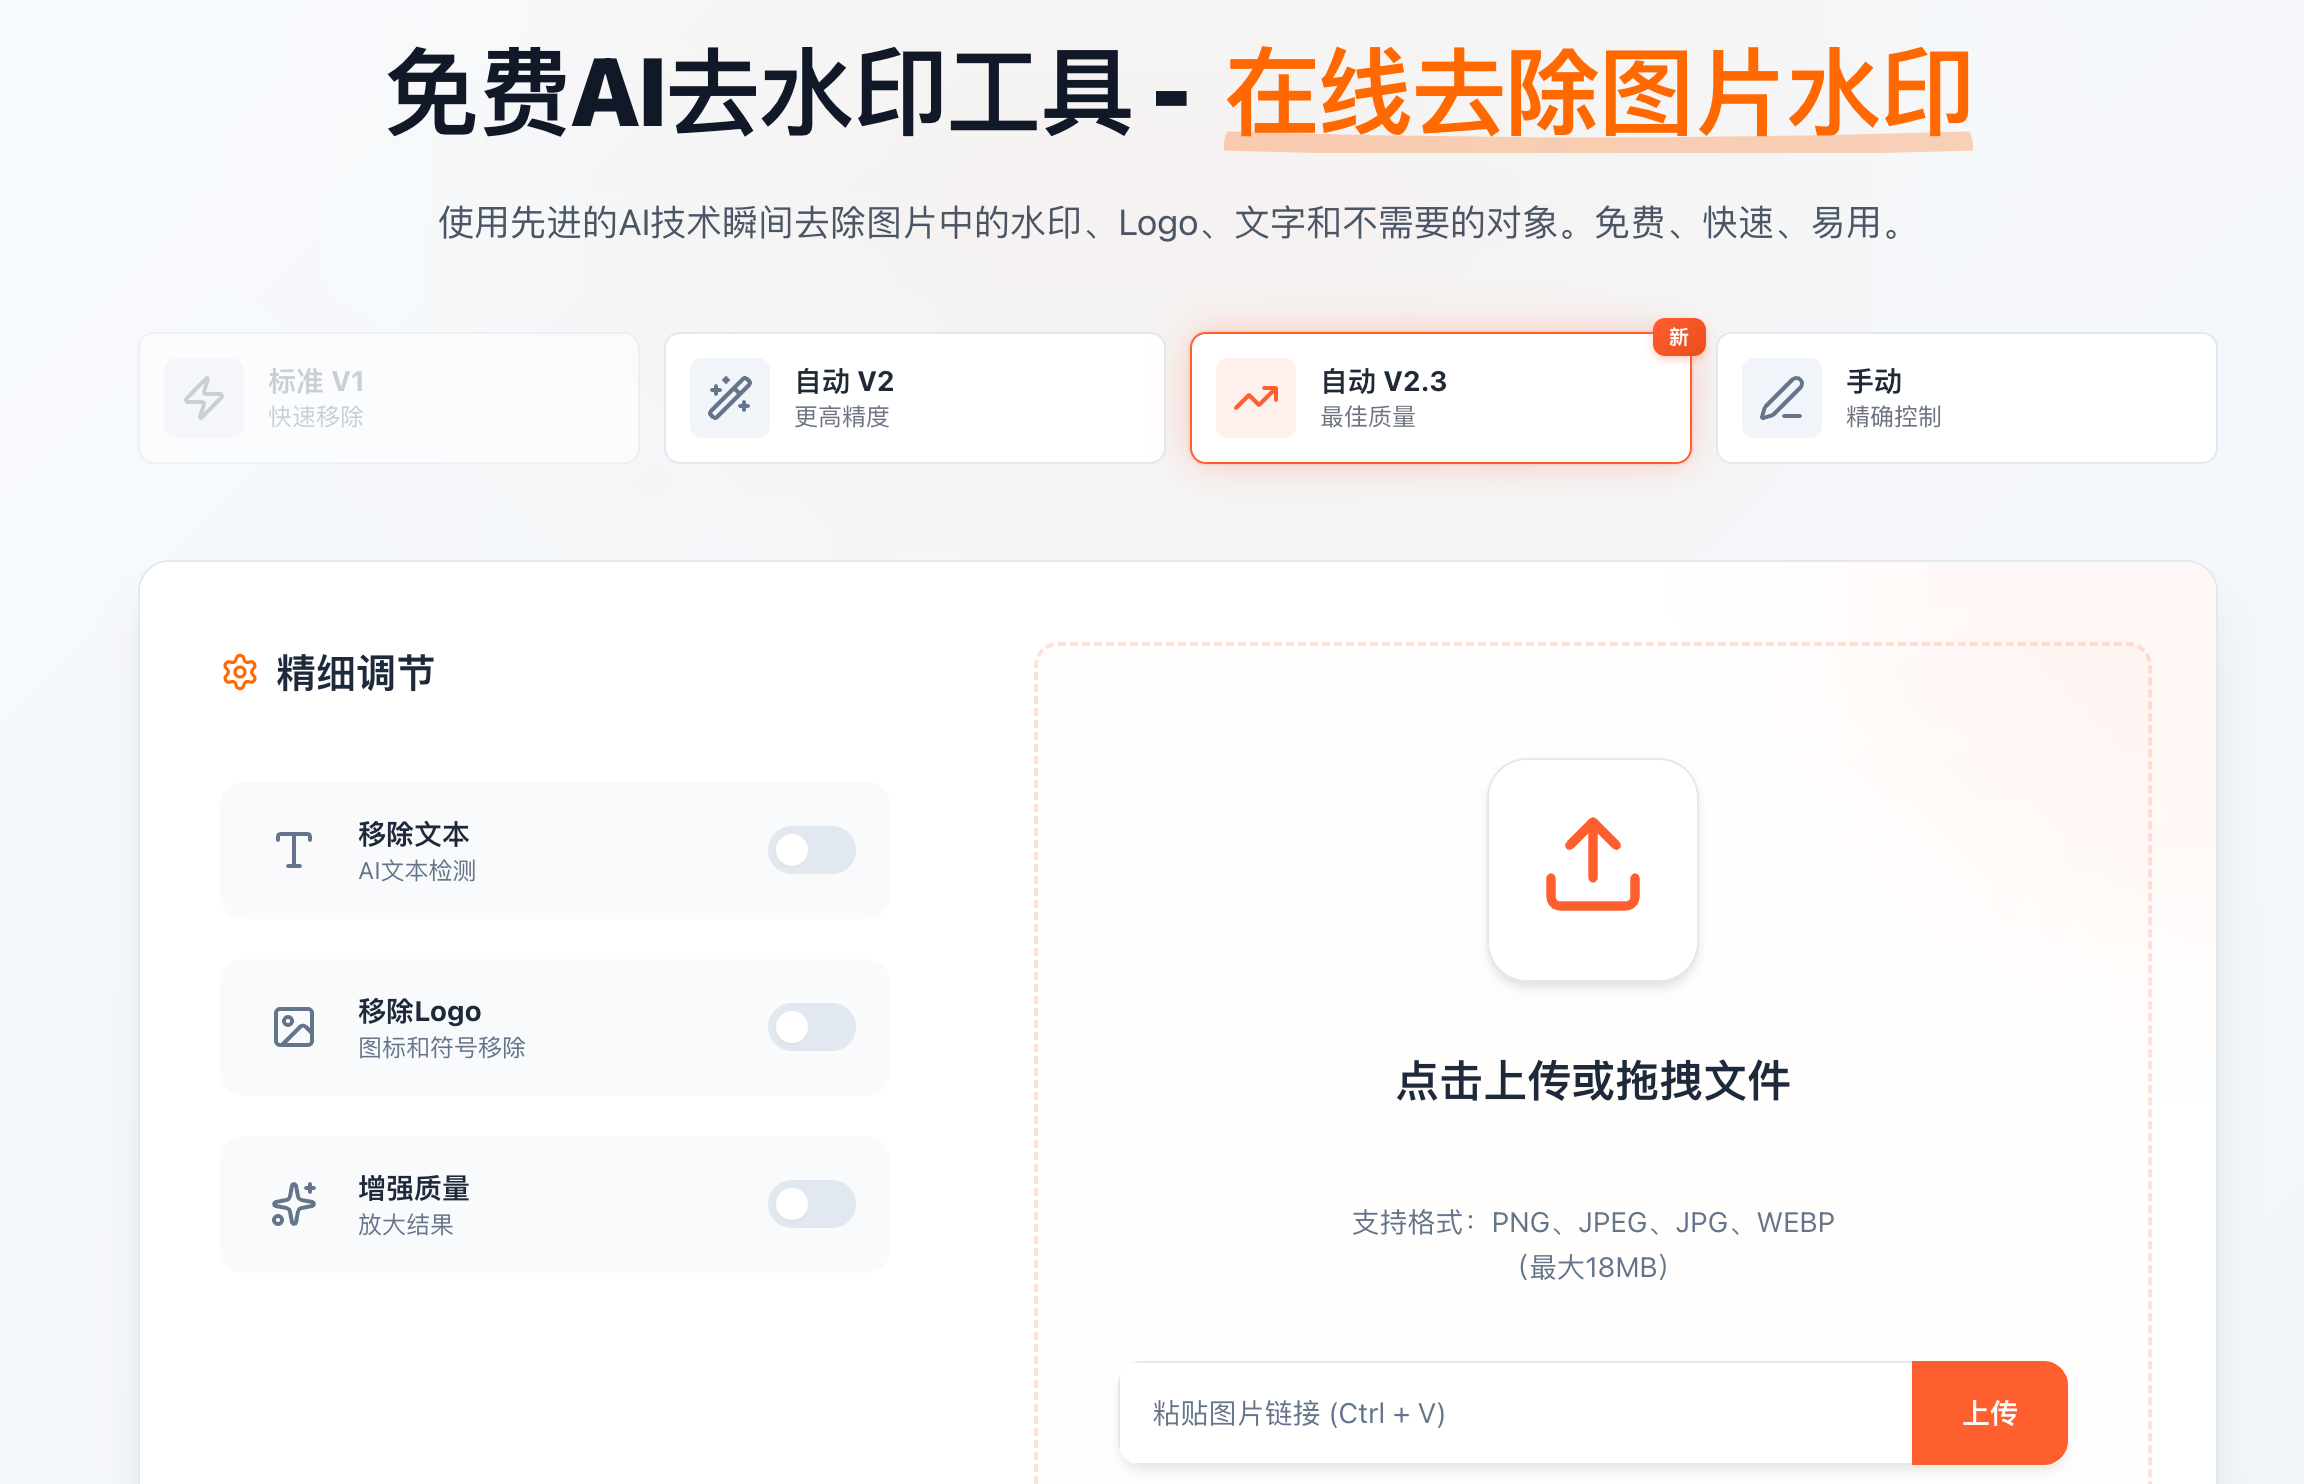This screenshot has width=2304, height=1484.
Task: Switch on the 增强质量 toggle
Action: pyautogui.click(x=811, y=1204)
